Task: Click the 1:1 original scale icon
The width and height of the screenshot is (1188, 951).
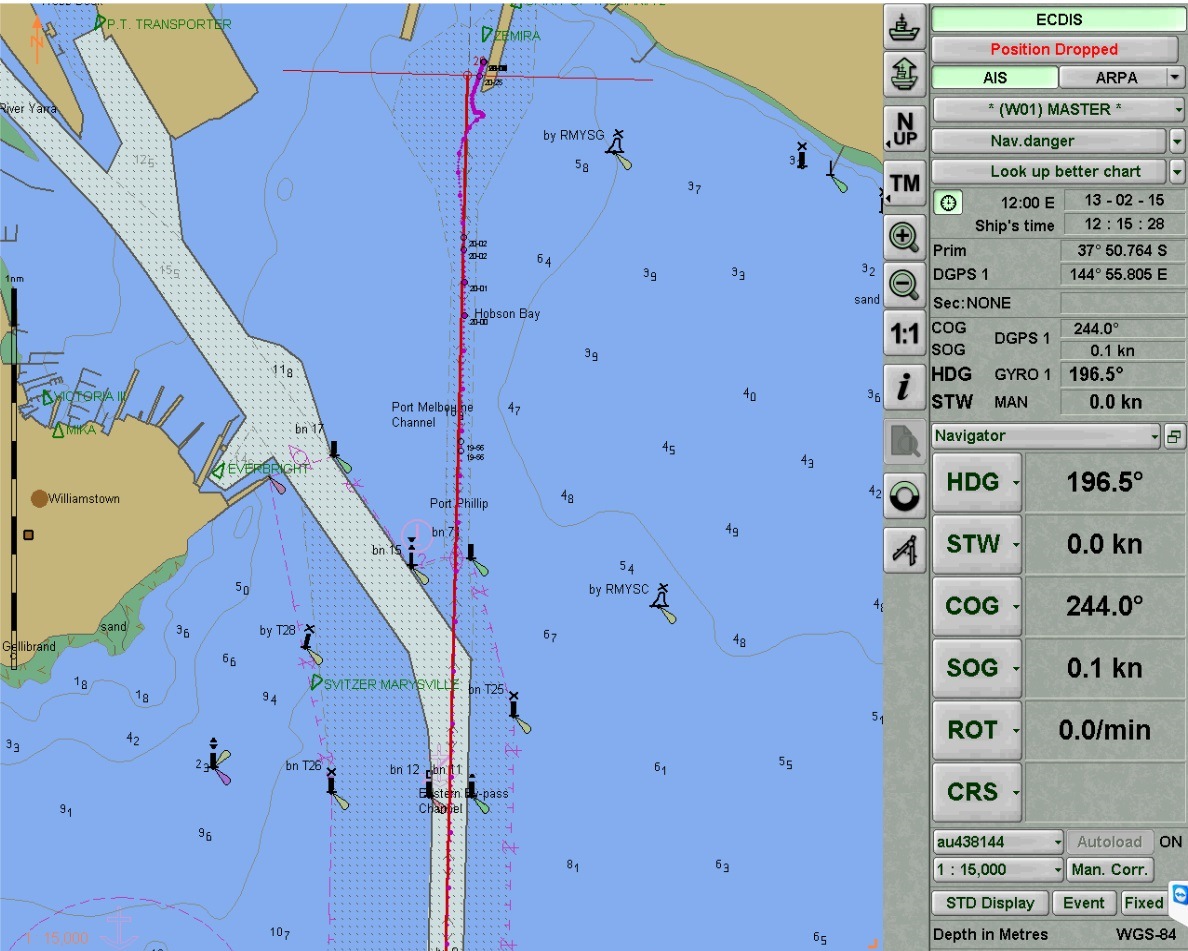Action: coord(905,335)
